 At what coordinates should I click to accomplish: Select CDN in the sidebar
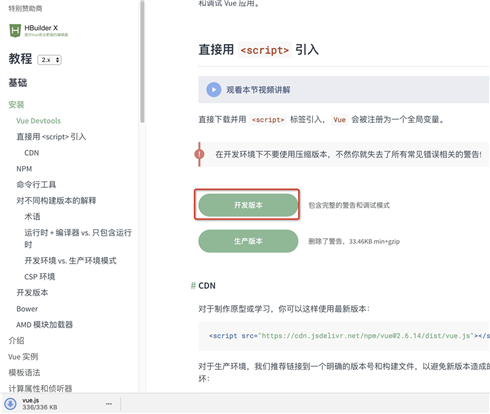[32, 153]
